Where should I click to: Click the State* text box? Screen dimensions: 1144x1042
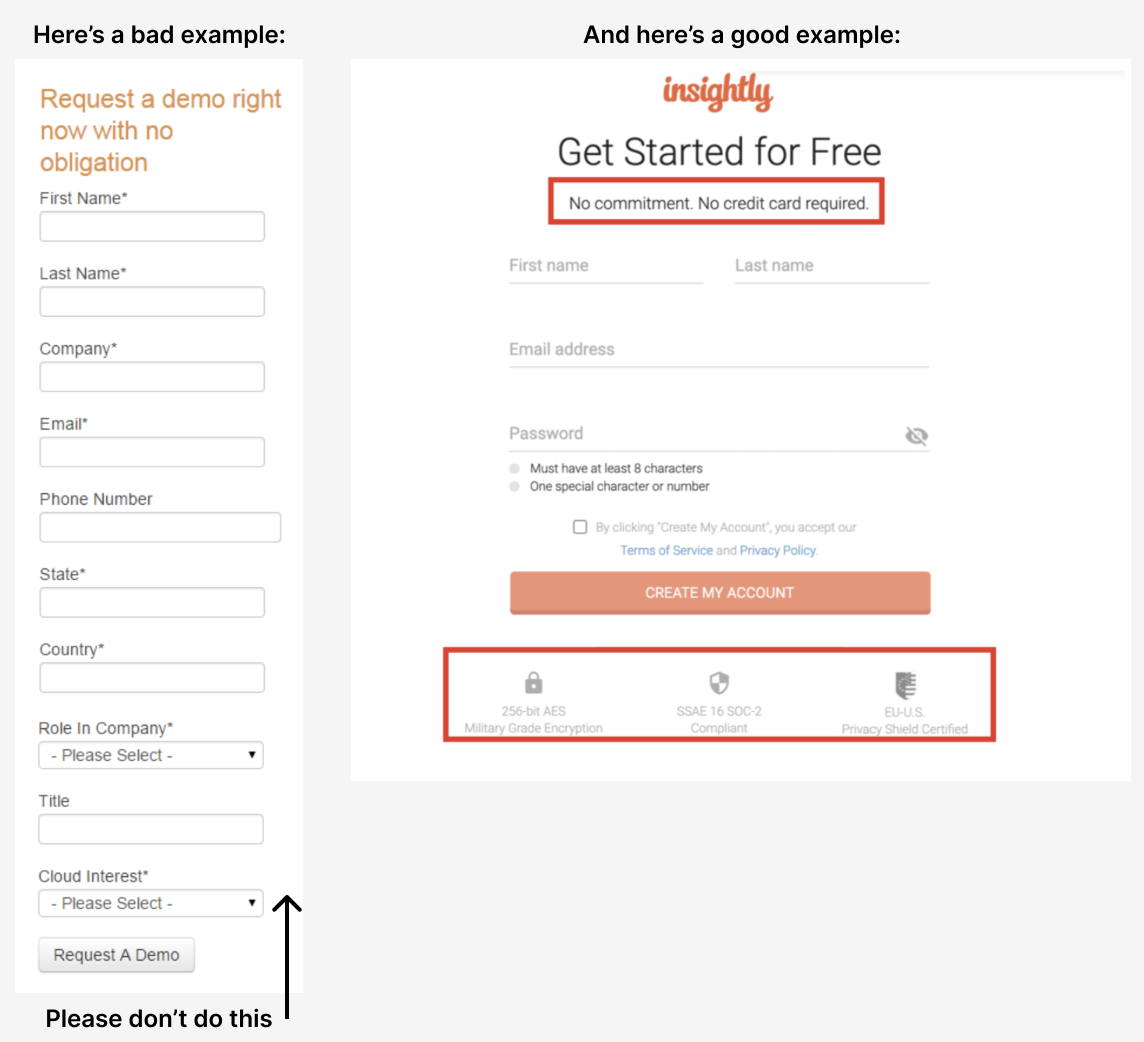(152, 602)
